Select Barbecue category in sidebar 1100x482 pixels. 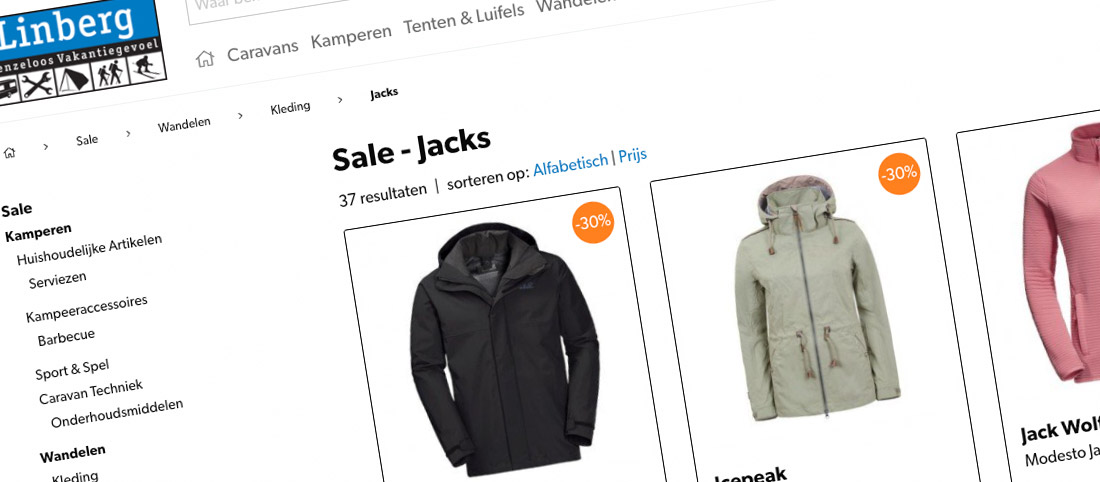tap(66, 337)
